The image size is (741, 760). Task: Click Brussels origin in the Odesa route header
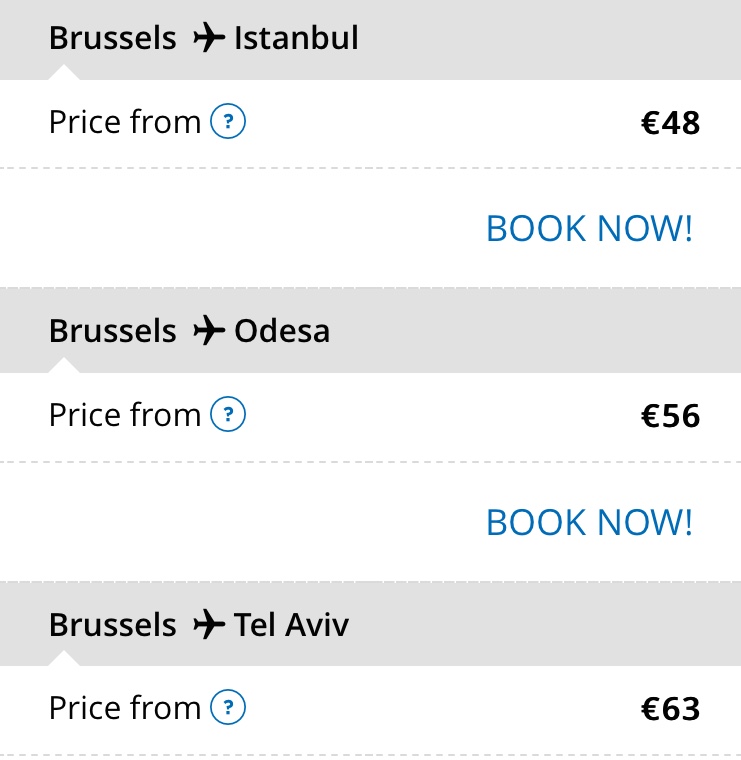(x=112, y=331)
